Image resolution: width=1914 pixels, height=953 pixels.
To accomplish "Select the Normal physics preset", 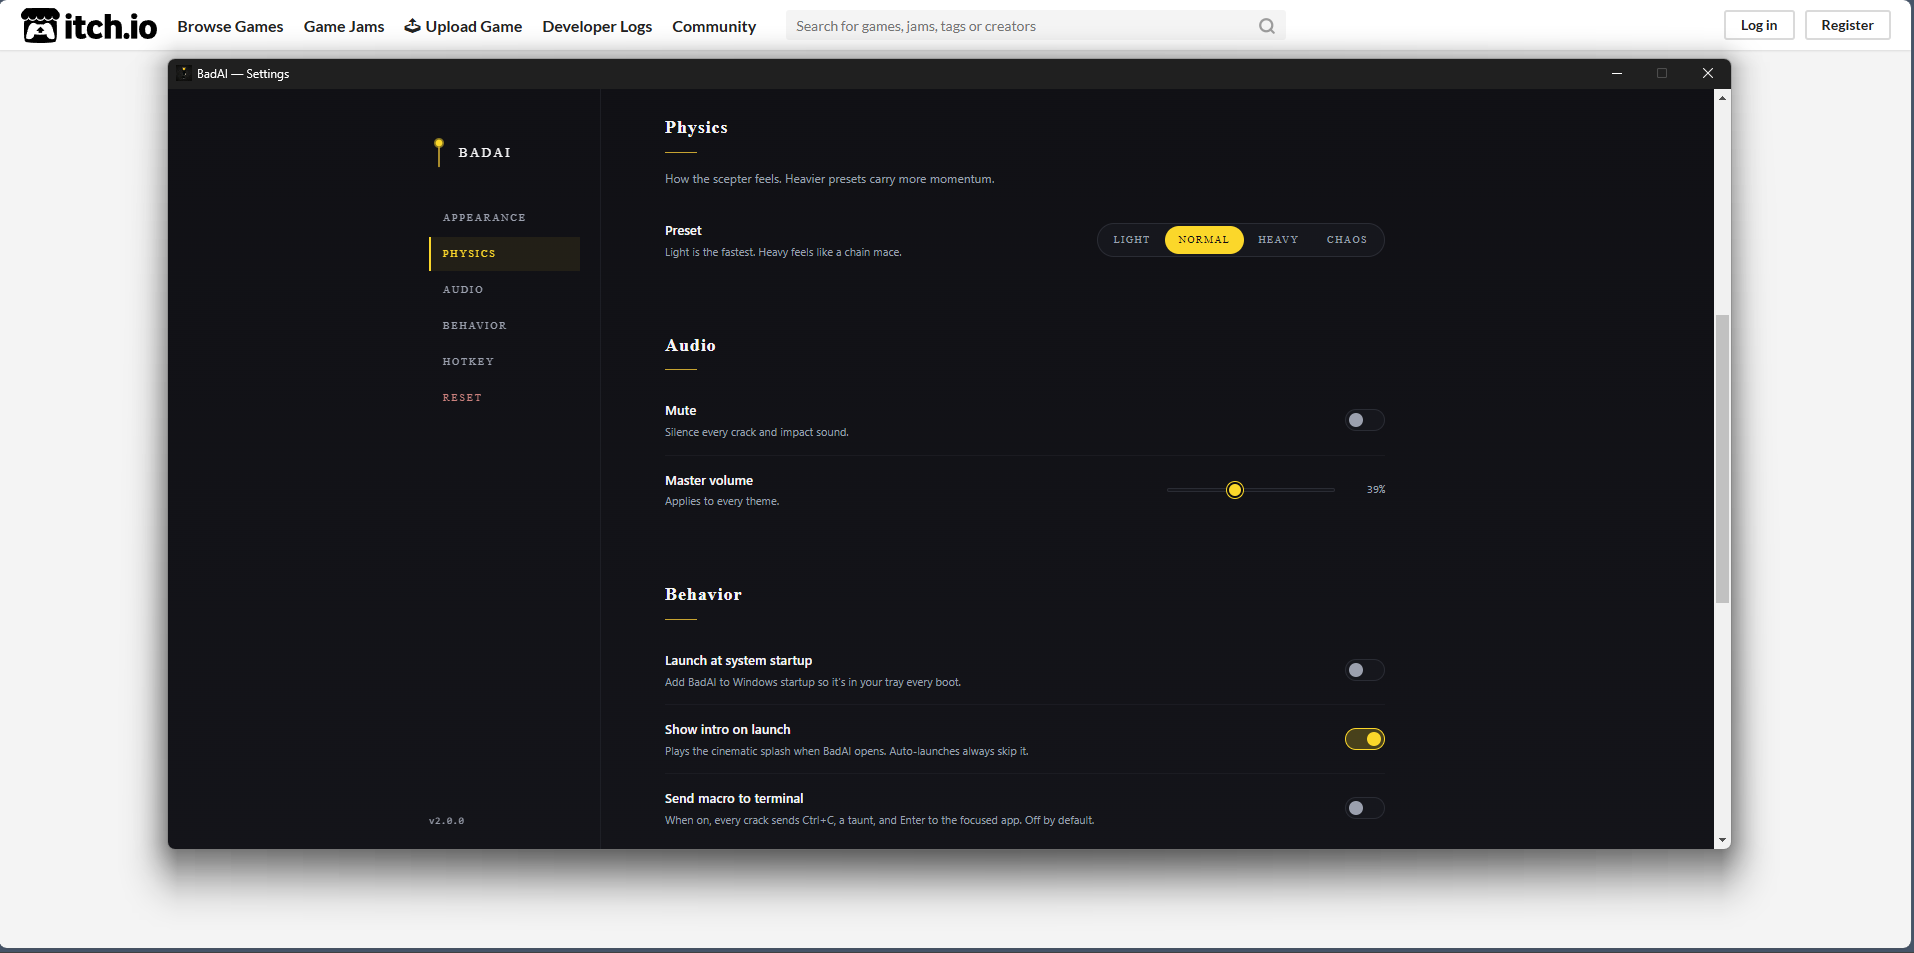I will pyautogui.click(x=1204, y=240).
